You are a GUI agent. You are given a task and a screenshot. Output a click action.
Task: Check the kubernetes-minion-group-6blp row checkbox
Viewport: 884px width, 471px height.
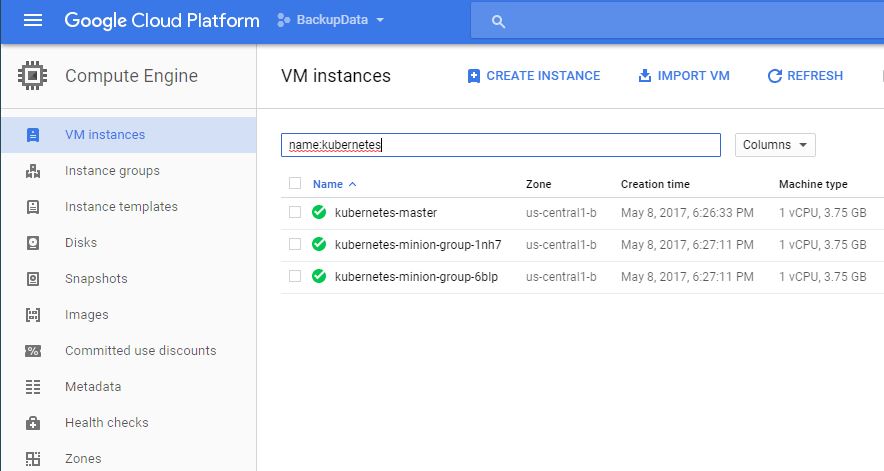tap(295, 276)
